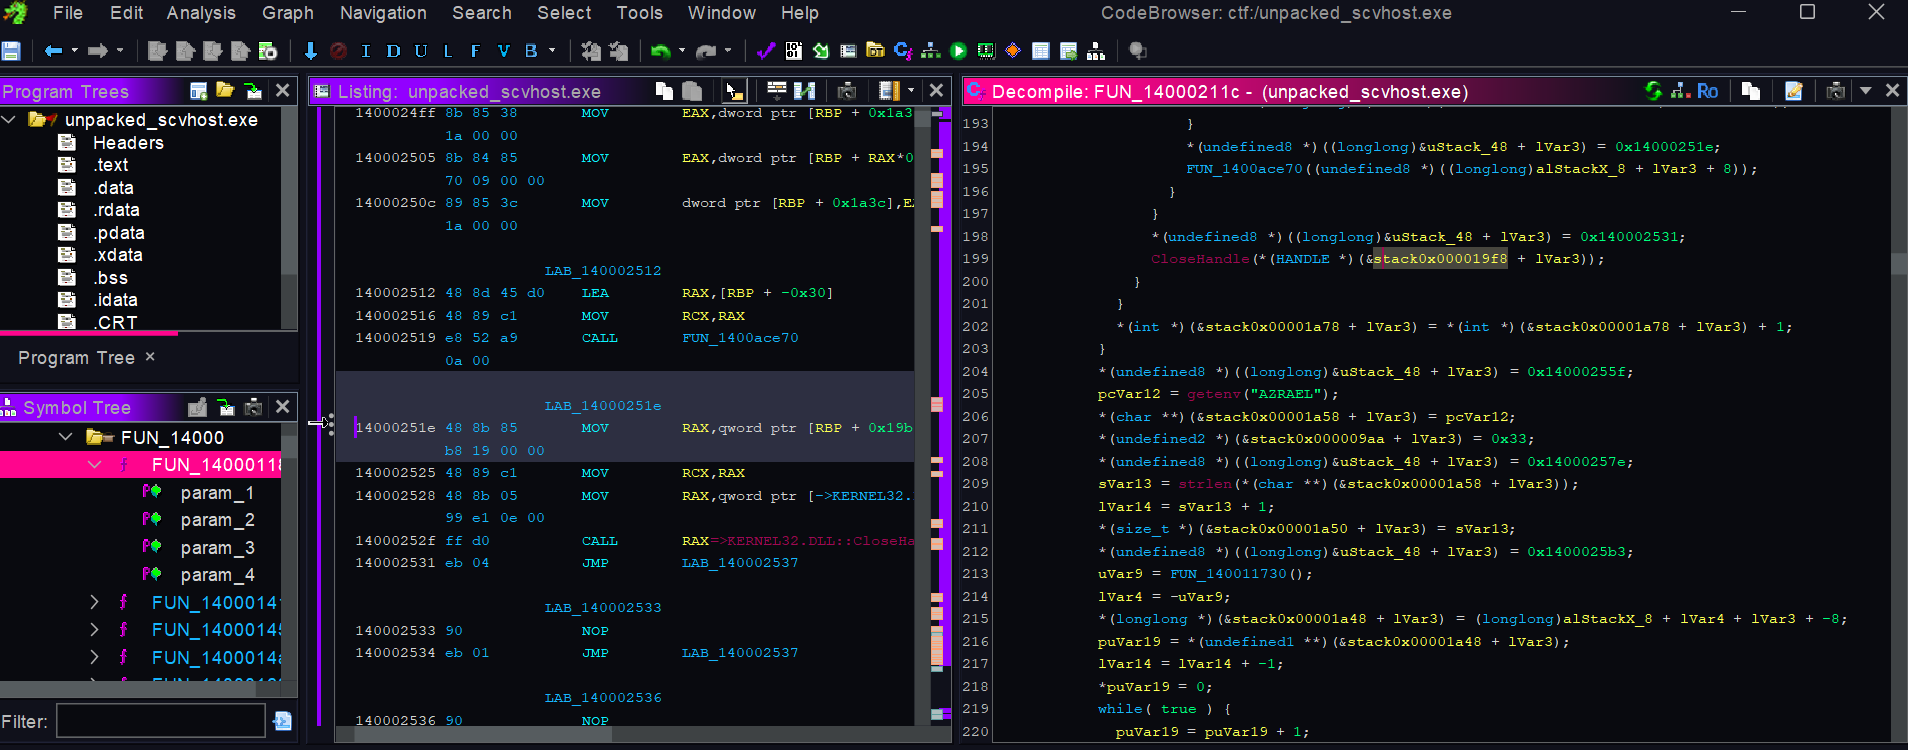
Task: Open the Navigation menu
Action: point(383,13)
